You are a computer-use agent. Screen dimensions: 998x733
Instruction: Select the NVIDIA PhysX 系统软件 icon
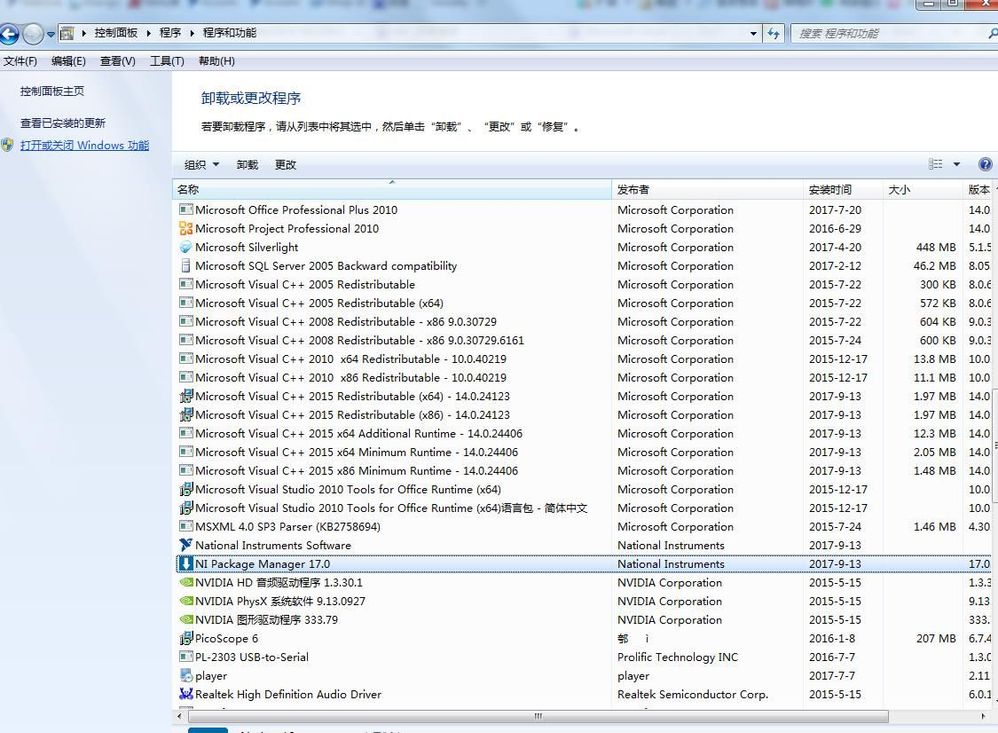(186, 601)
